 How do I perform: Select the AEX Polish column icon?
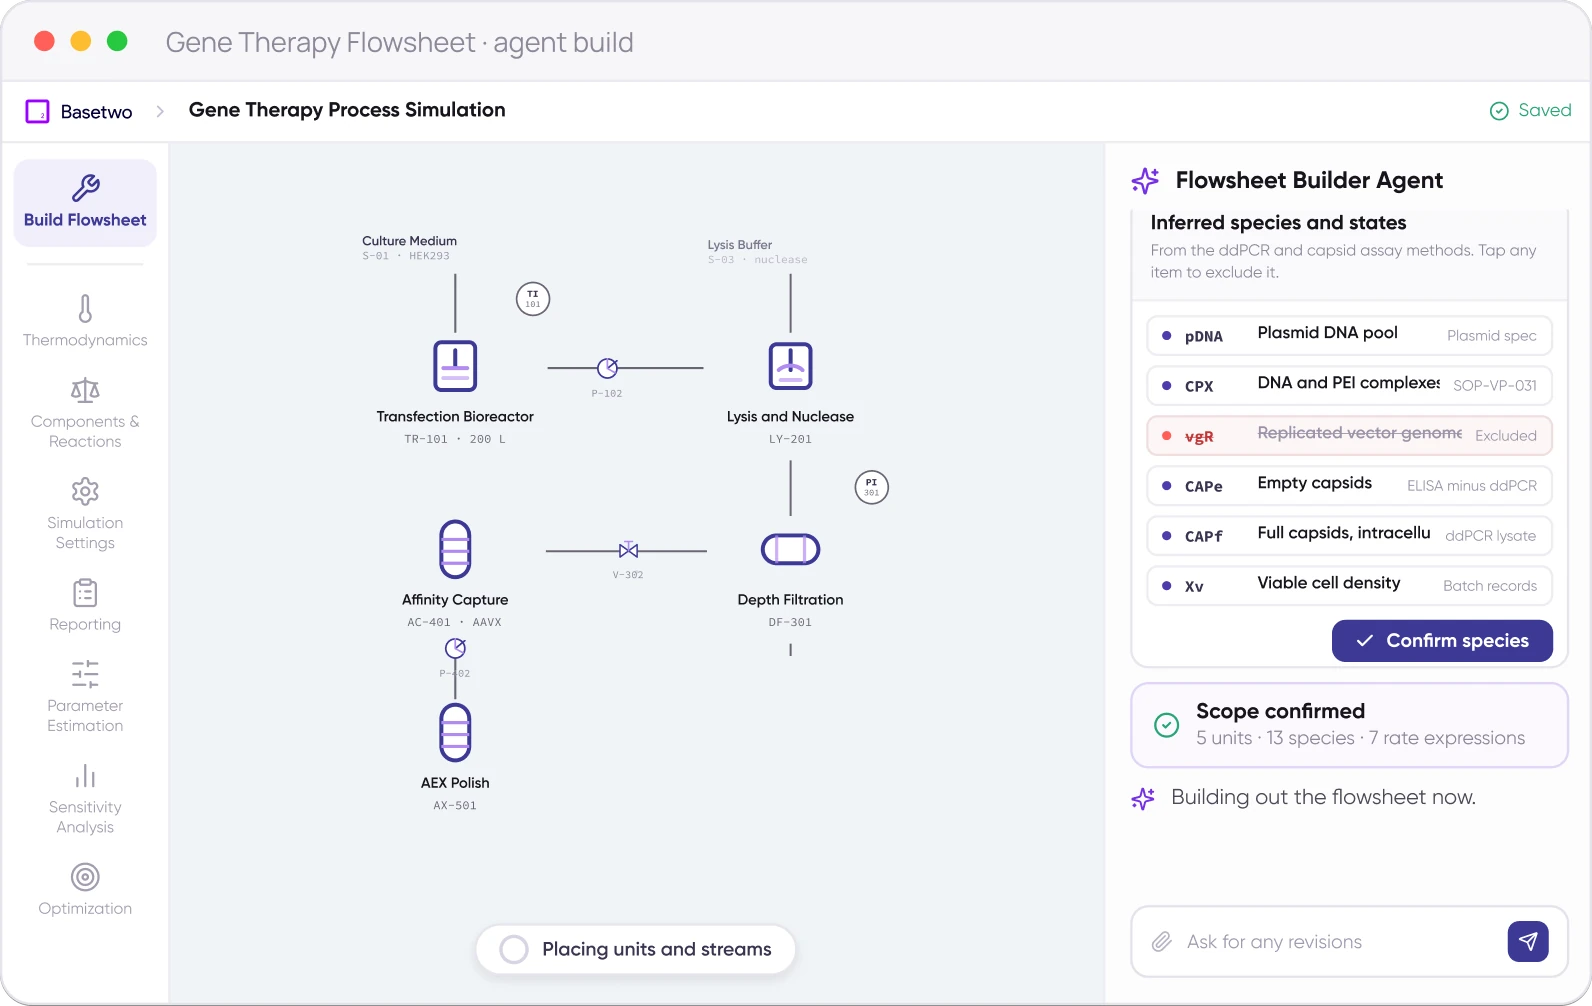pyautogui.click(x=455, y=732)
